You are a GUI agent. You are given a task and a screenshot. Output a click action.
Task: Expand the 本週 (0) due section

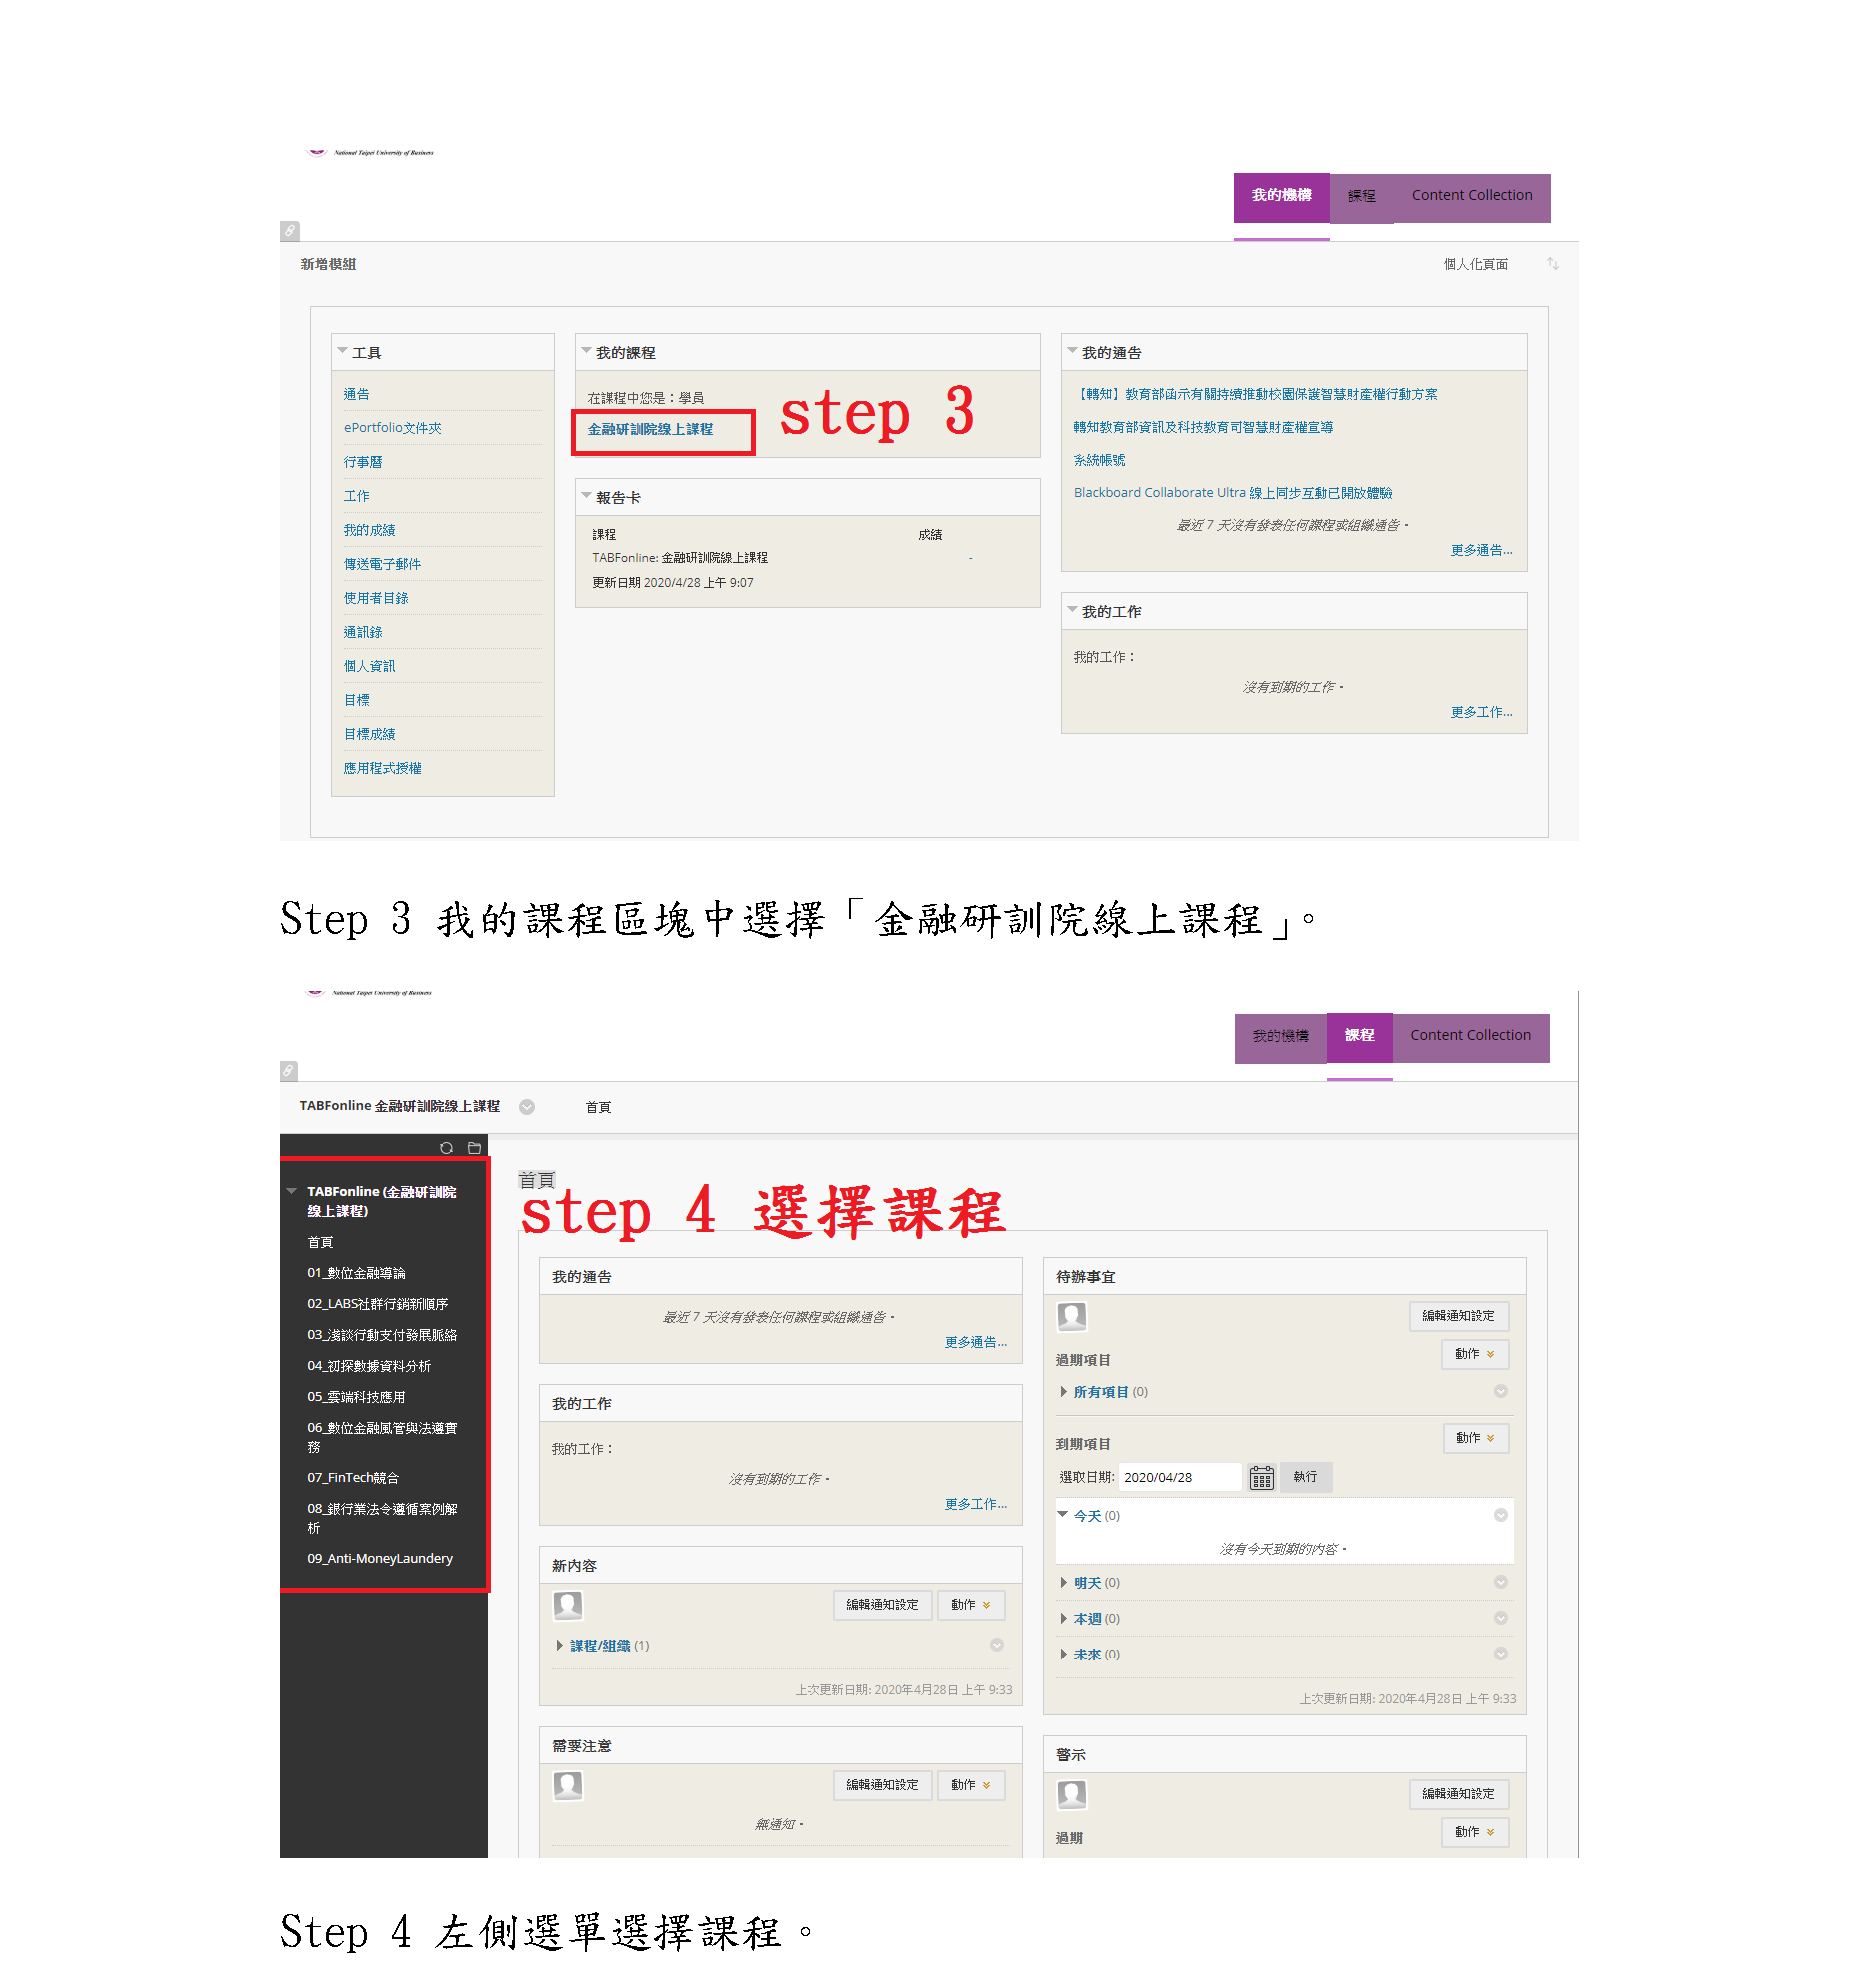click(1063, 1619)
